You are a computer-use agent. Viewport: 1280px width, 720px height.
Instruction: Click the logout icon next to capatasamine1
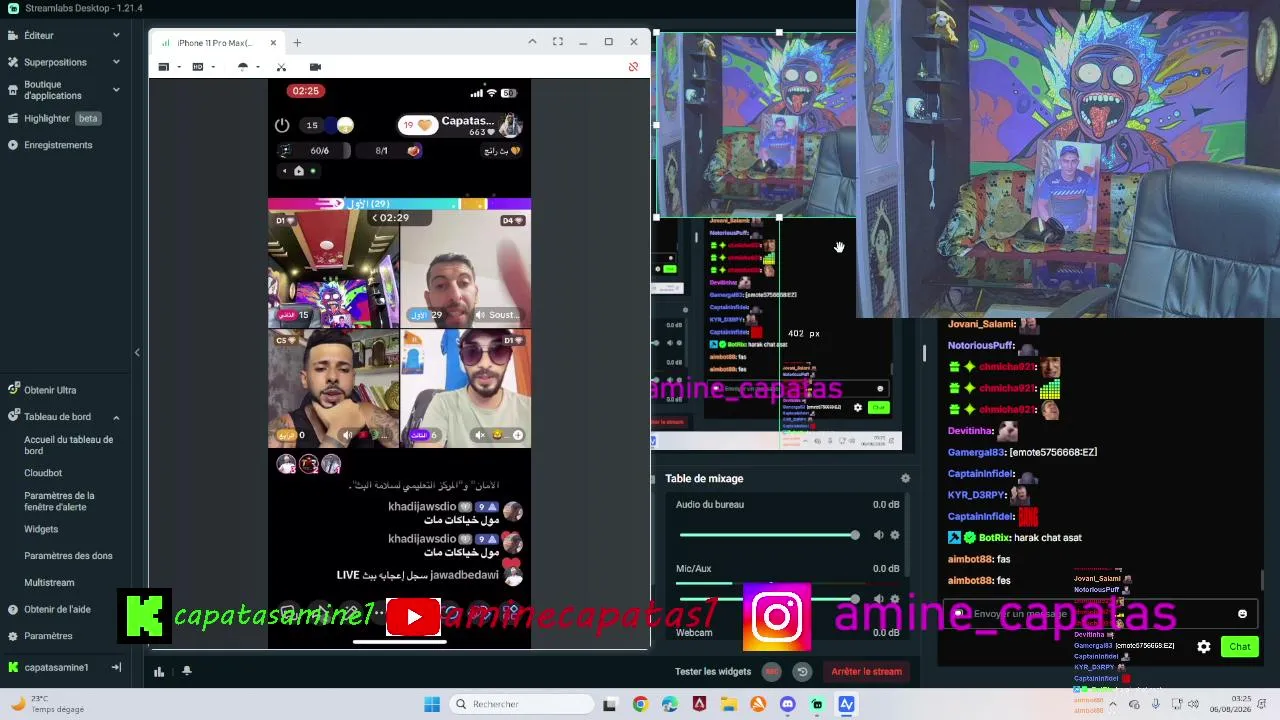point(116,667)
